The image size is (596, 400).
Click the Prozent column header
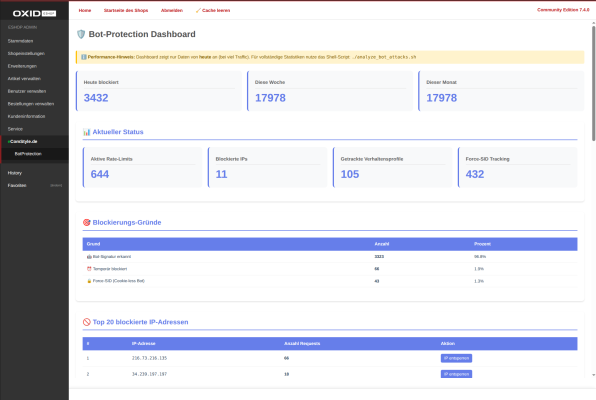[482, 244]
